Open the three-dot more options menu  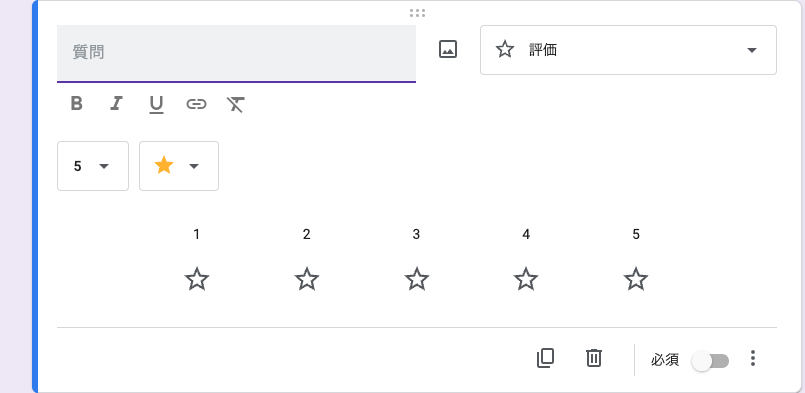[753, 358]
